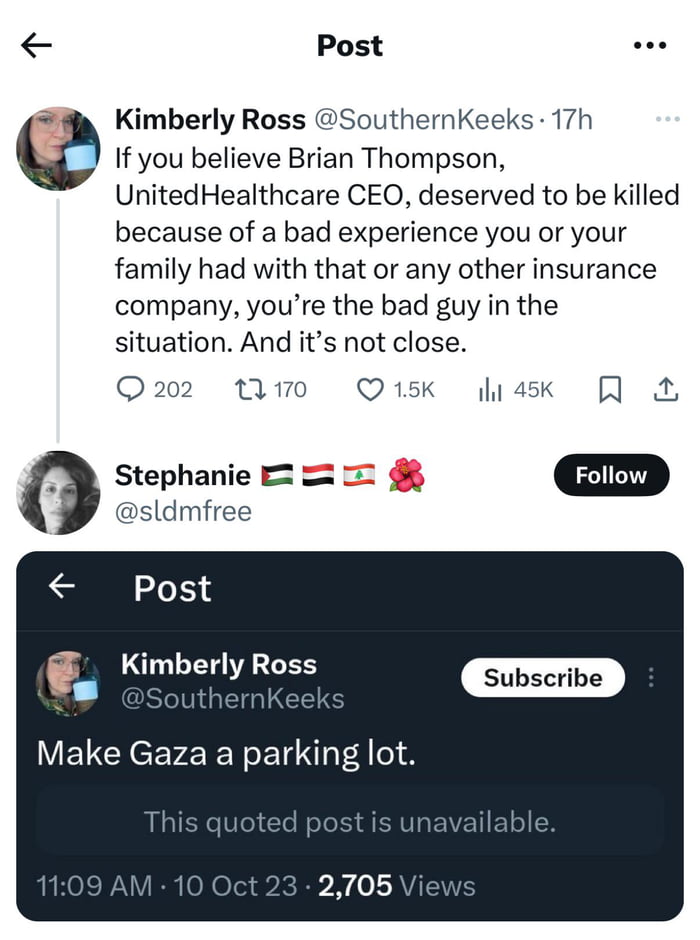Open the three-dot menu at top right

(x=651, y=44)
